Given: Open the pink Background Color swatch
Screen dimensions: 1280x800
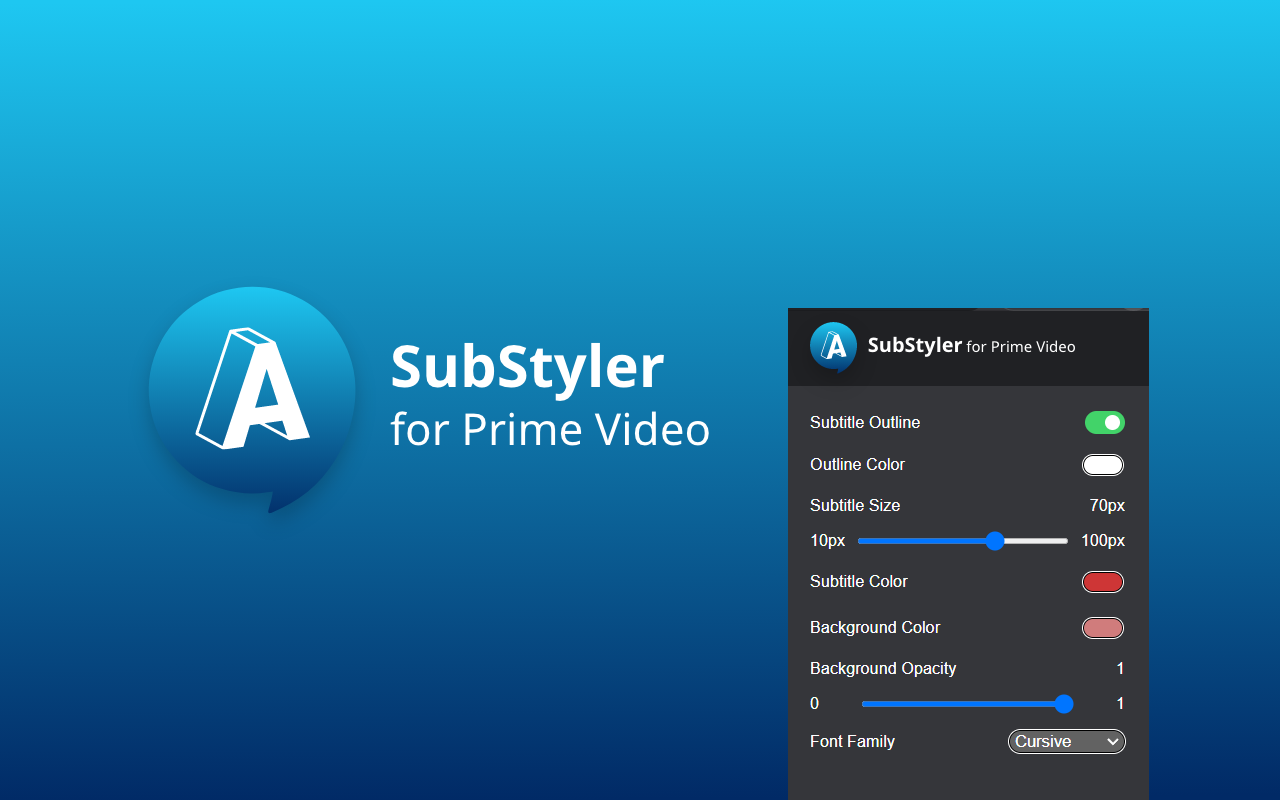Looking at the screenshot, I should [x=1102, y=628].
